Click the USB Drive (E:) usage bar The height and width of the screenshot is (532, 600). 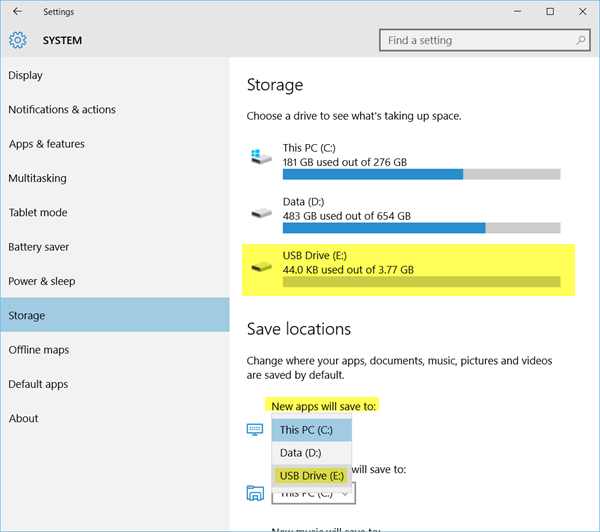(x=421, y=282)
